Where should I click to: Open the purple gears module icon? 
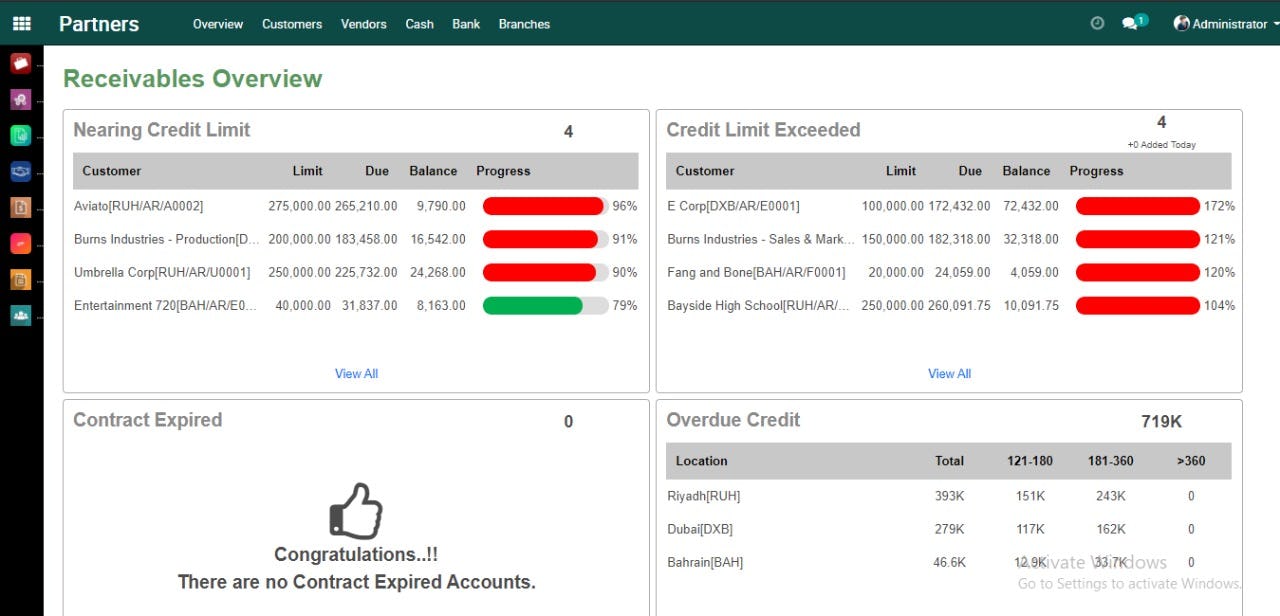coord(21,99)
